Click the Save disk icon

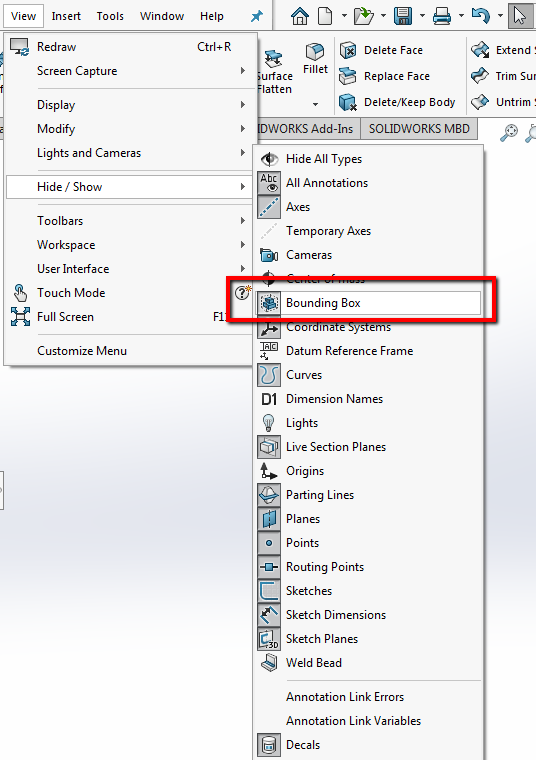pyautogui.click(x=403, y=16)
